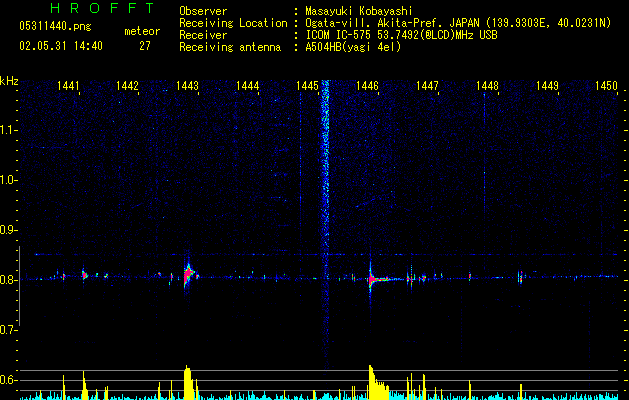Click time marker 1442
The height and width of the screenshot is (400, 629).
pyautogui.click(x=127, y=86)
